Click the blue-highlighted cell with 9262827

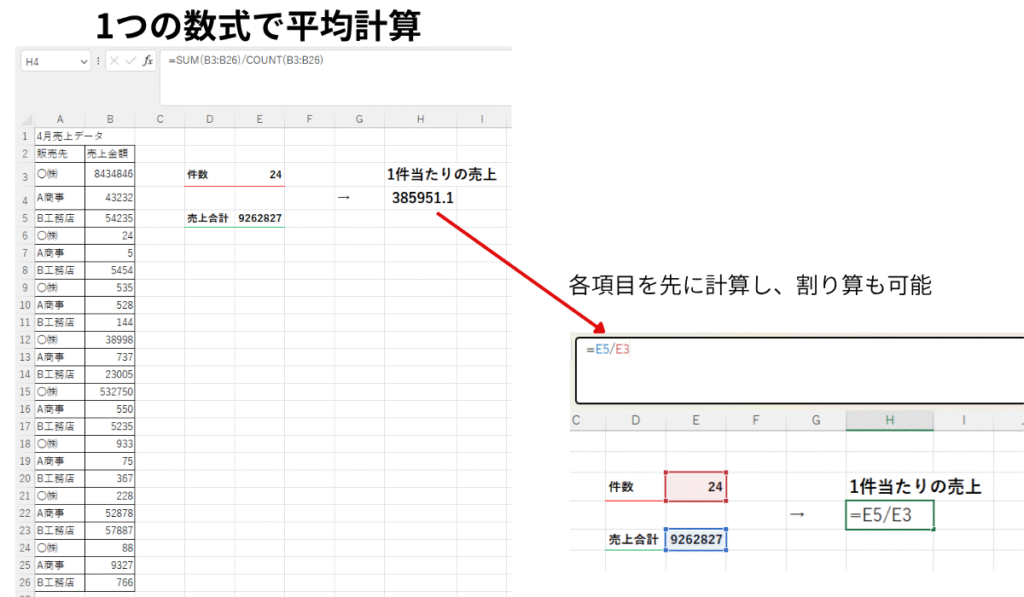pyautogui.click(x=695, y=539)
